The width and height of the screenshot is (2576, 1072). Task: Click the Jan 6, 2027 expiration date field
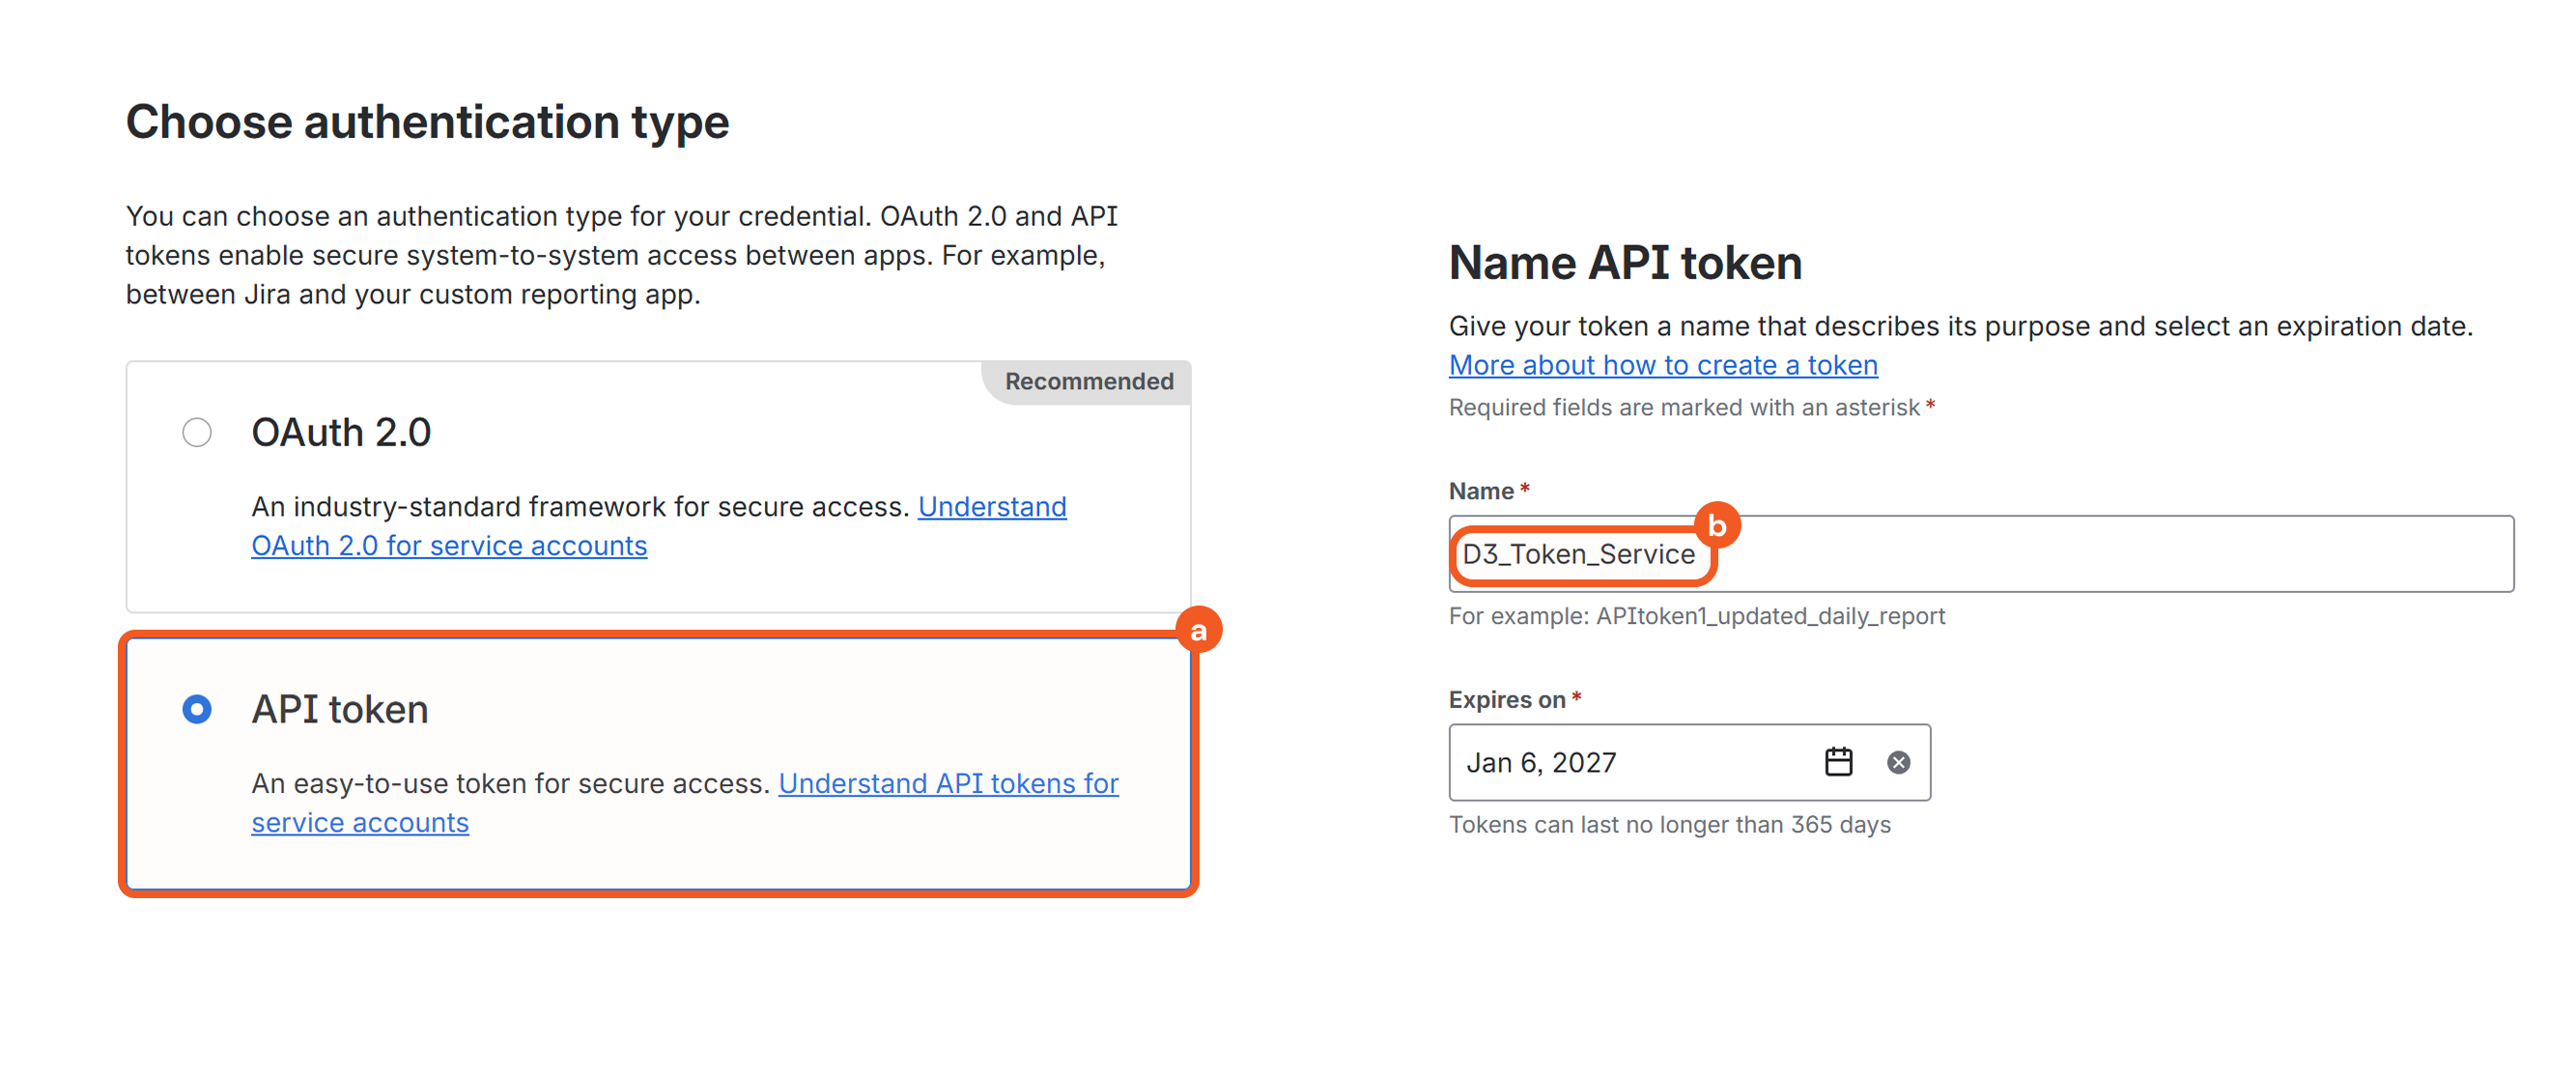coord(1630,762)
